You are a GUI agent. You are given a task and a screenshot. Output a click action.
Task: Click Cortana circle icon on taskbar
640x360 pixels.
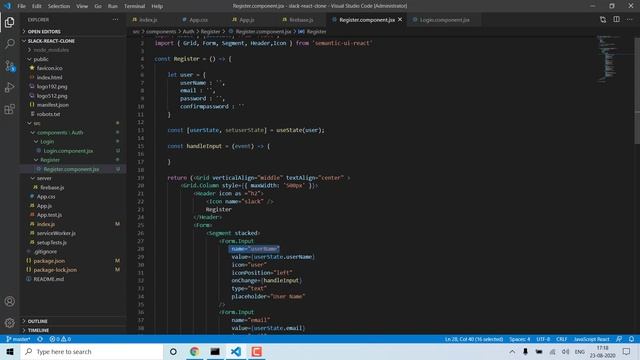tap(173, 351)
